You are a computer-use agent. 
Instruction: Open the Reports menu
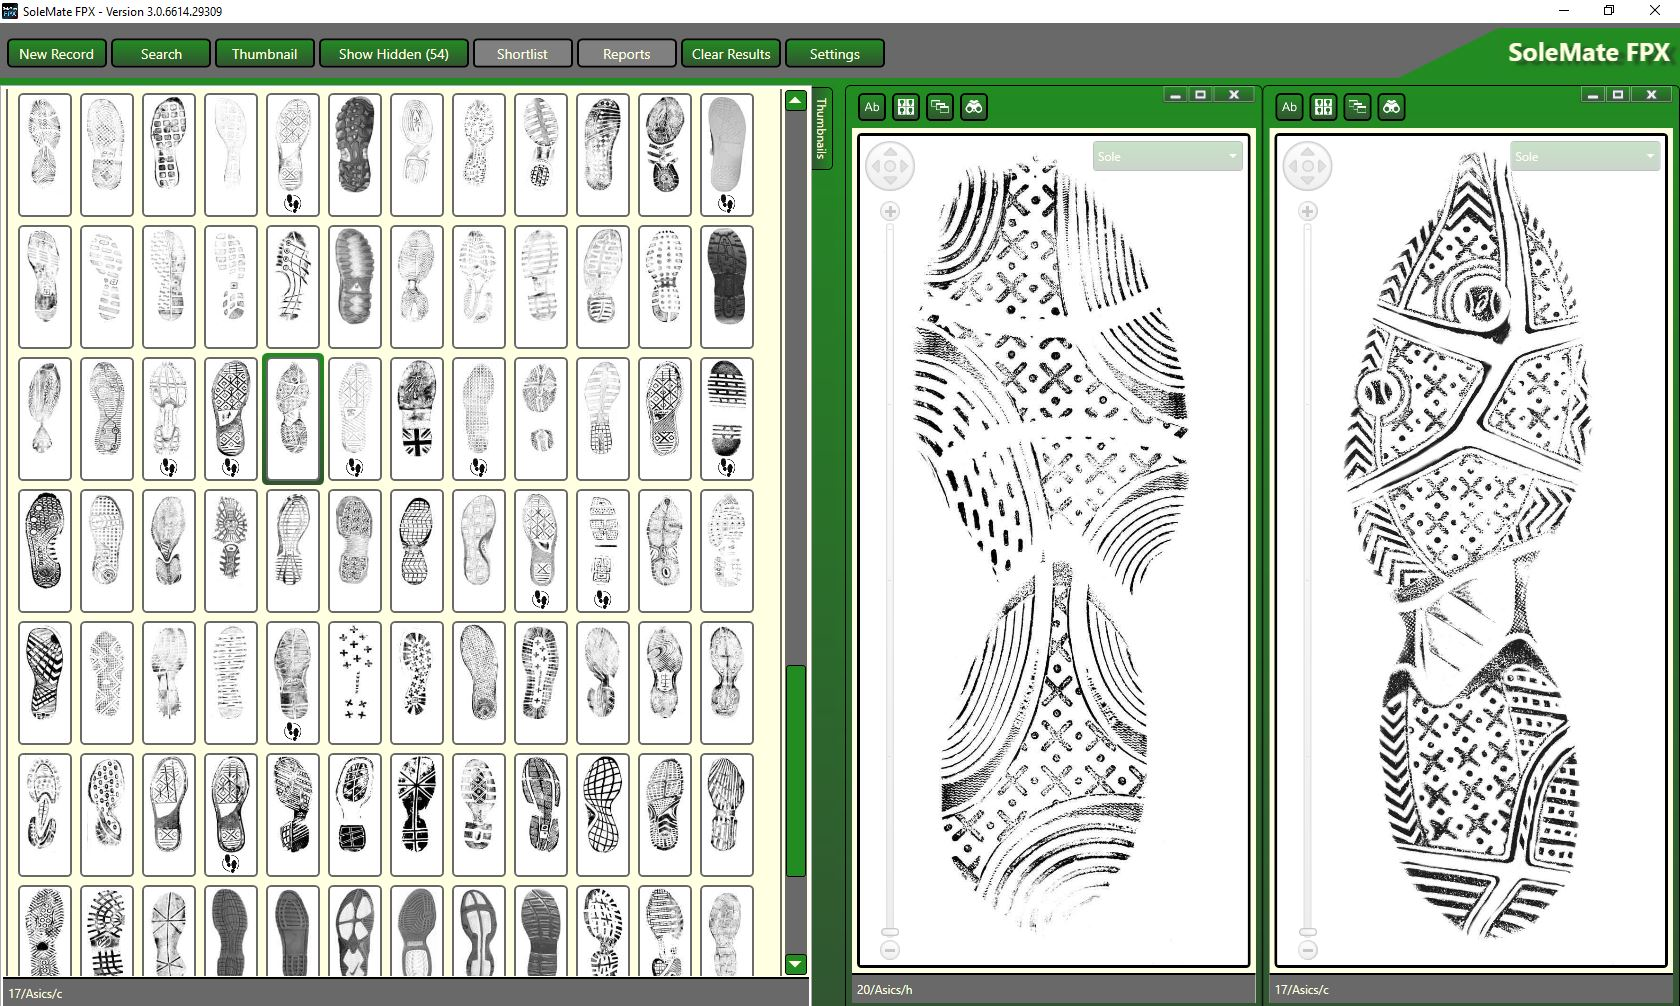626,54
